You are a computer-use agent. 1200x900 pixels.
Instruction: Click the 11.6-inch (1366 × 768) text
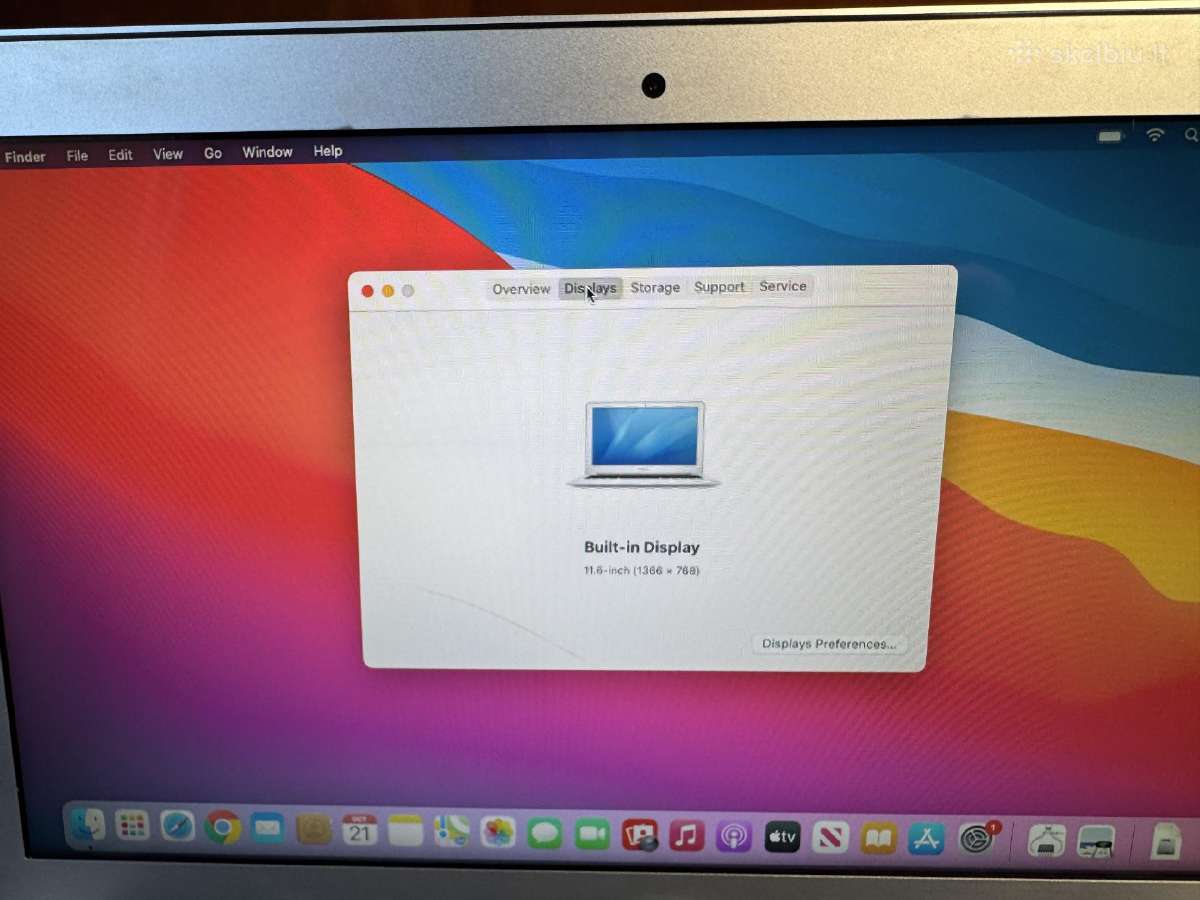click(x=641, y=571)
